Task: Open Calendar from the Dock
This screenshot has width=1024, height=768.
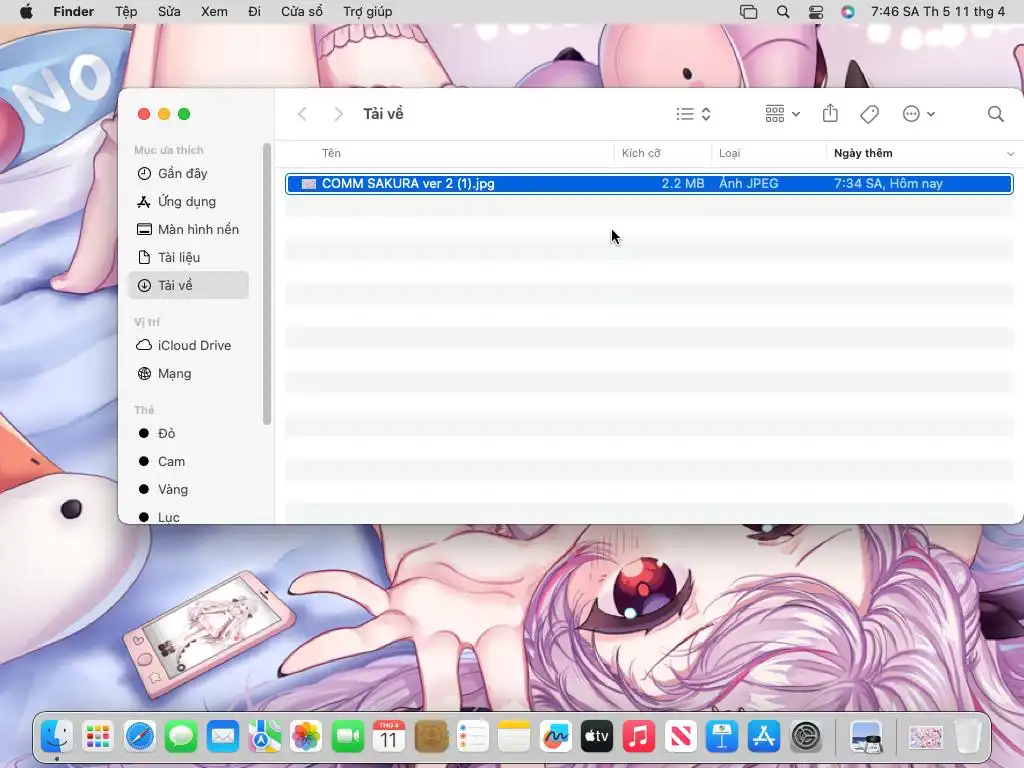Action: [x=389, y=737]
